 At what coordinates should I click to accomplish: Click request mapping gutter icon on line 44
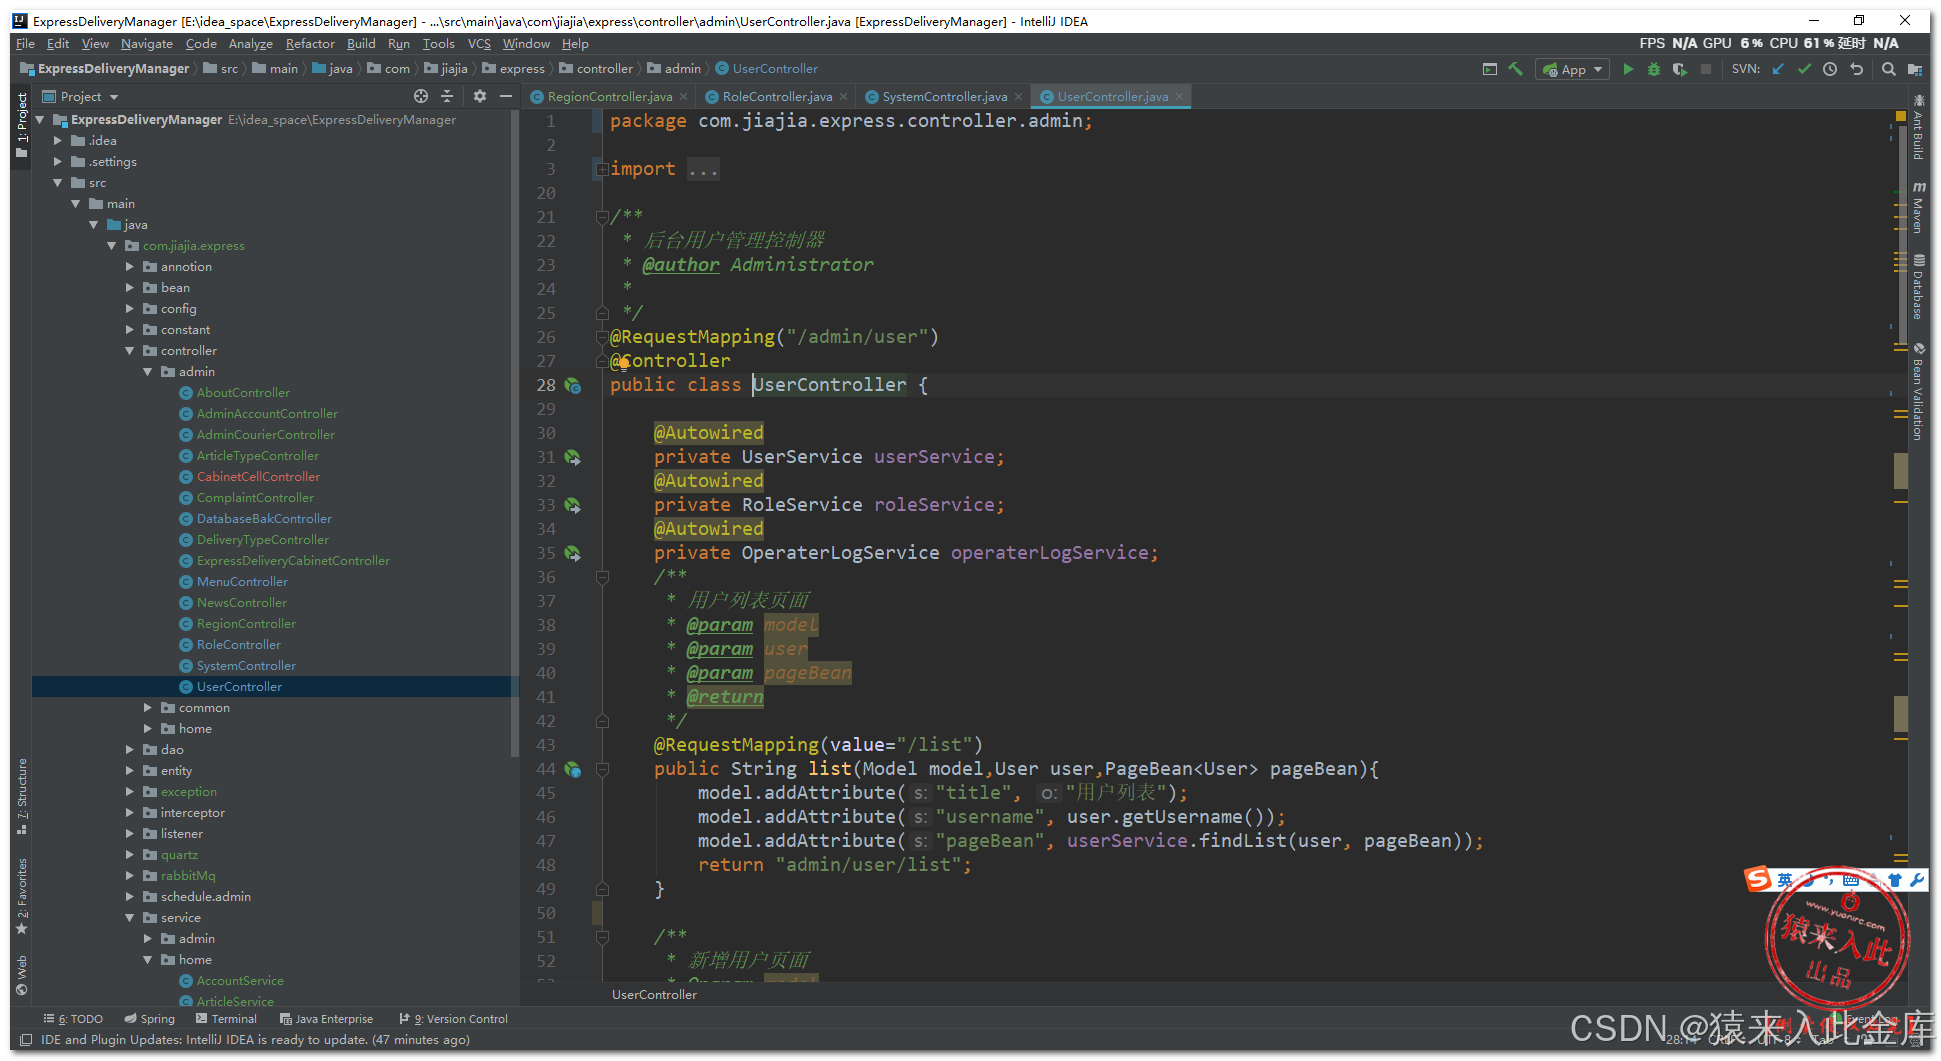click(573, 769)
